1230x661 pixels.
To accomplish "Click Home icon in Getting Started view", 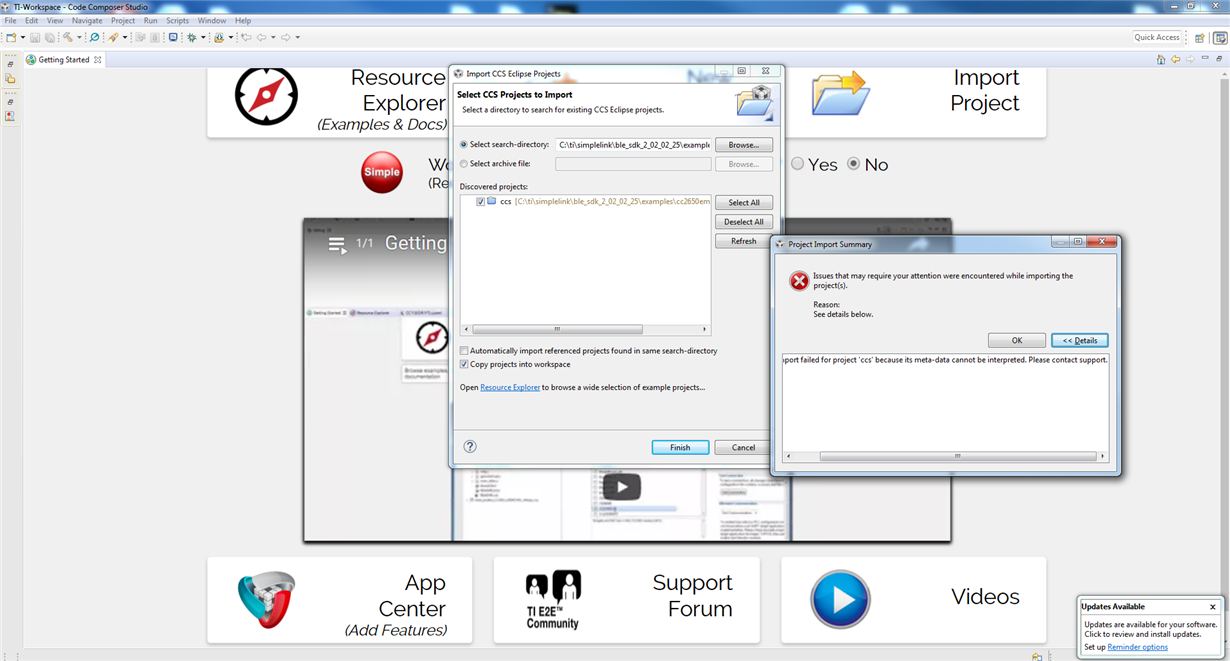I will pos(1161,60).
